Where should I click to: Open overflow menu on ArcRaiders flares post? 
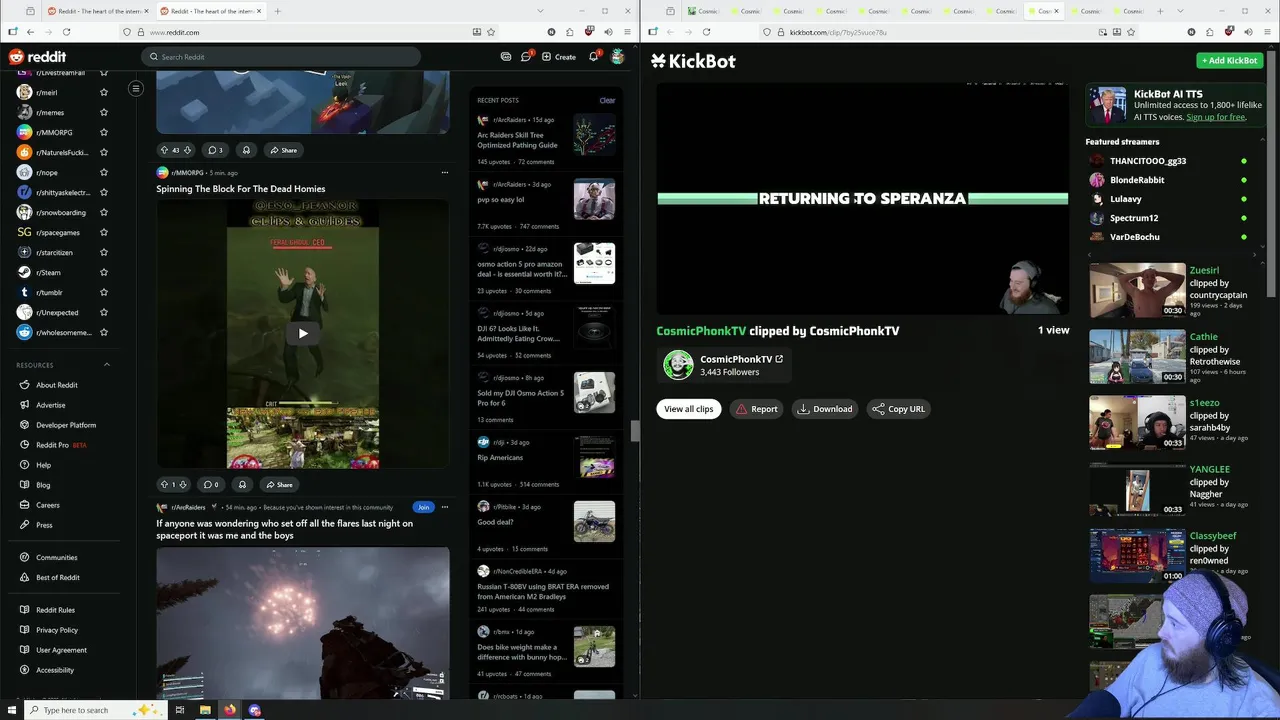445,507
